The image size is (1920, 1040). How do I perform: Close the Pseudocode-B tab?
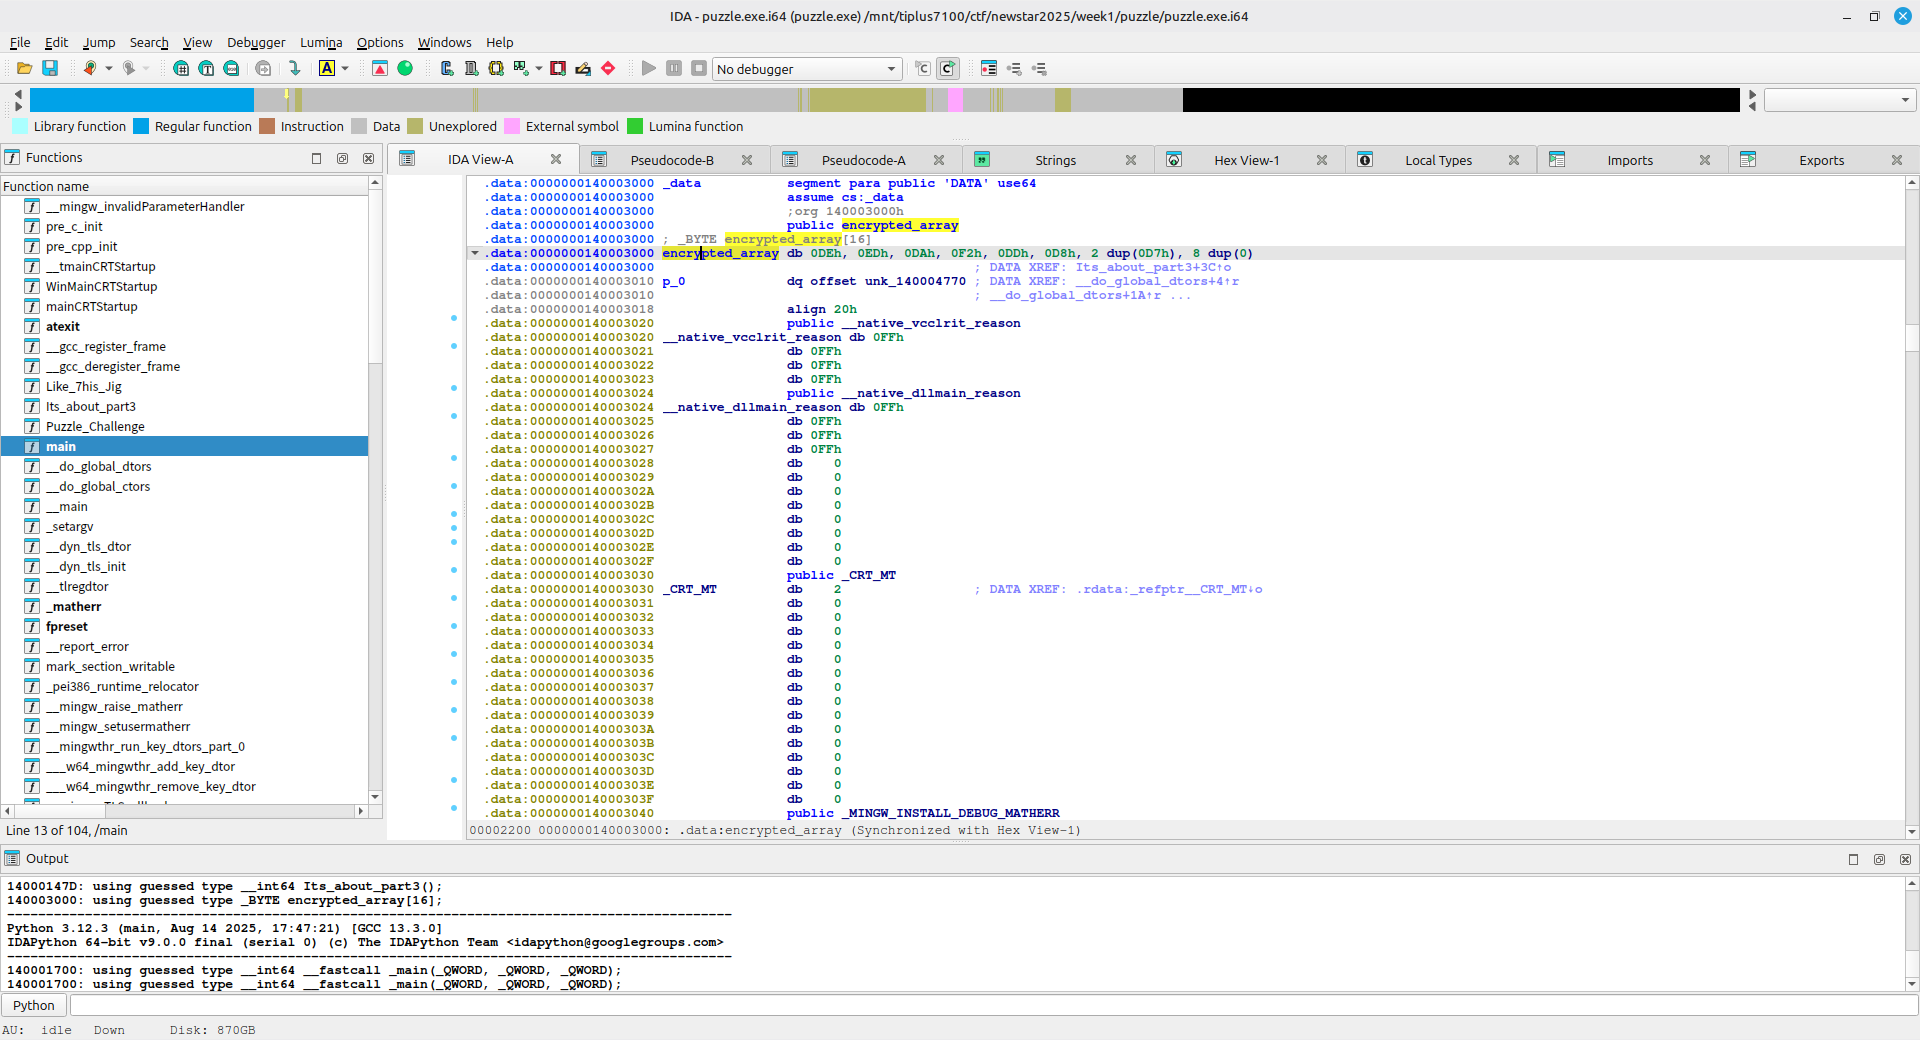pyautogui.click(x=747, y=160)
